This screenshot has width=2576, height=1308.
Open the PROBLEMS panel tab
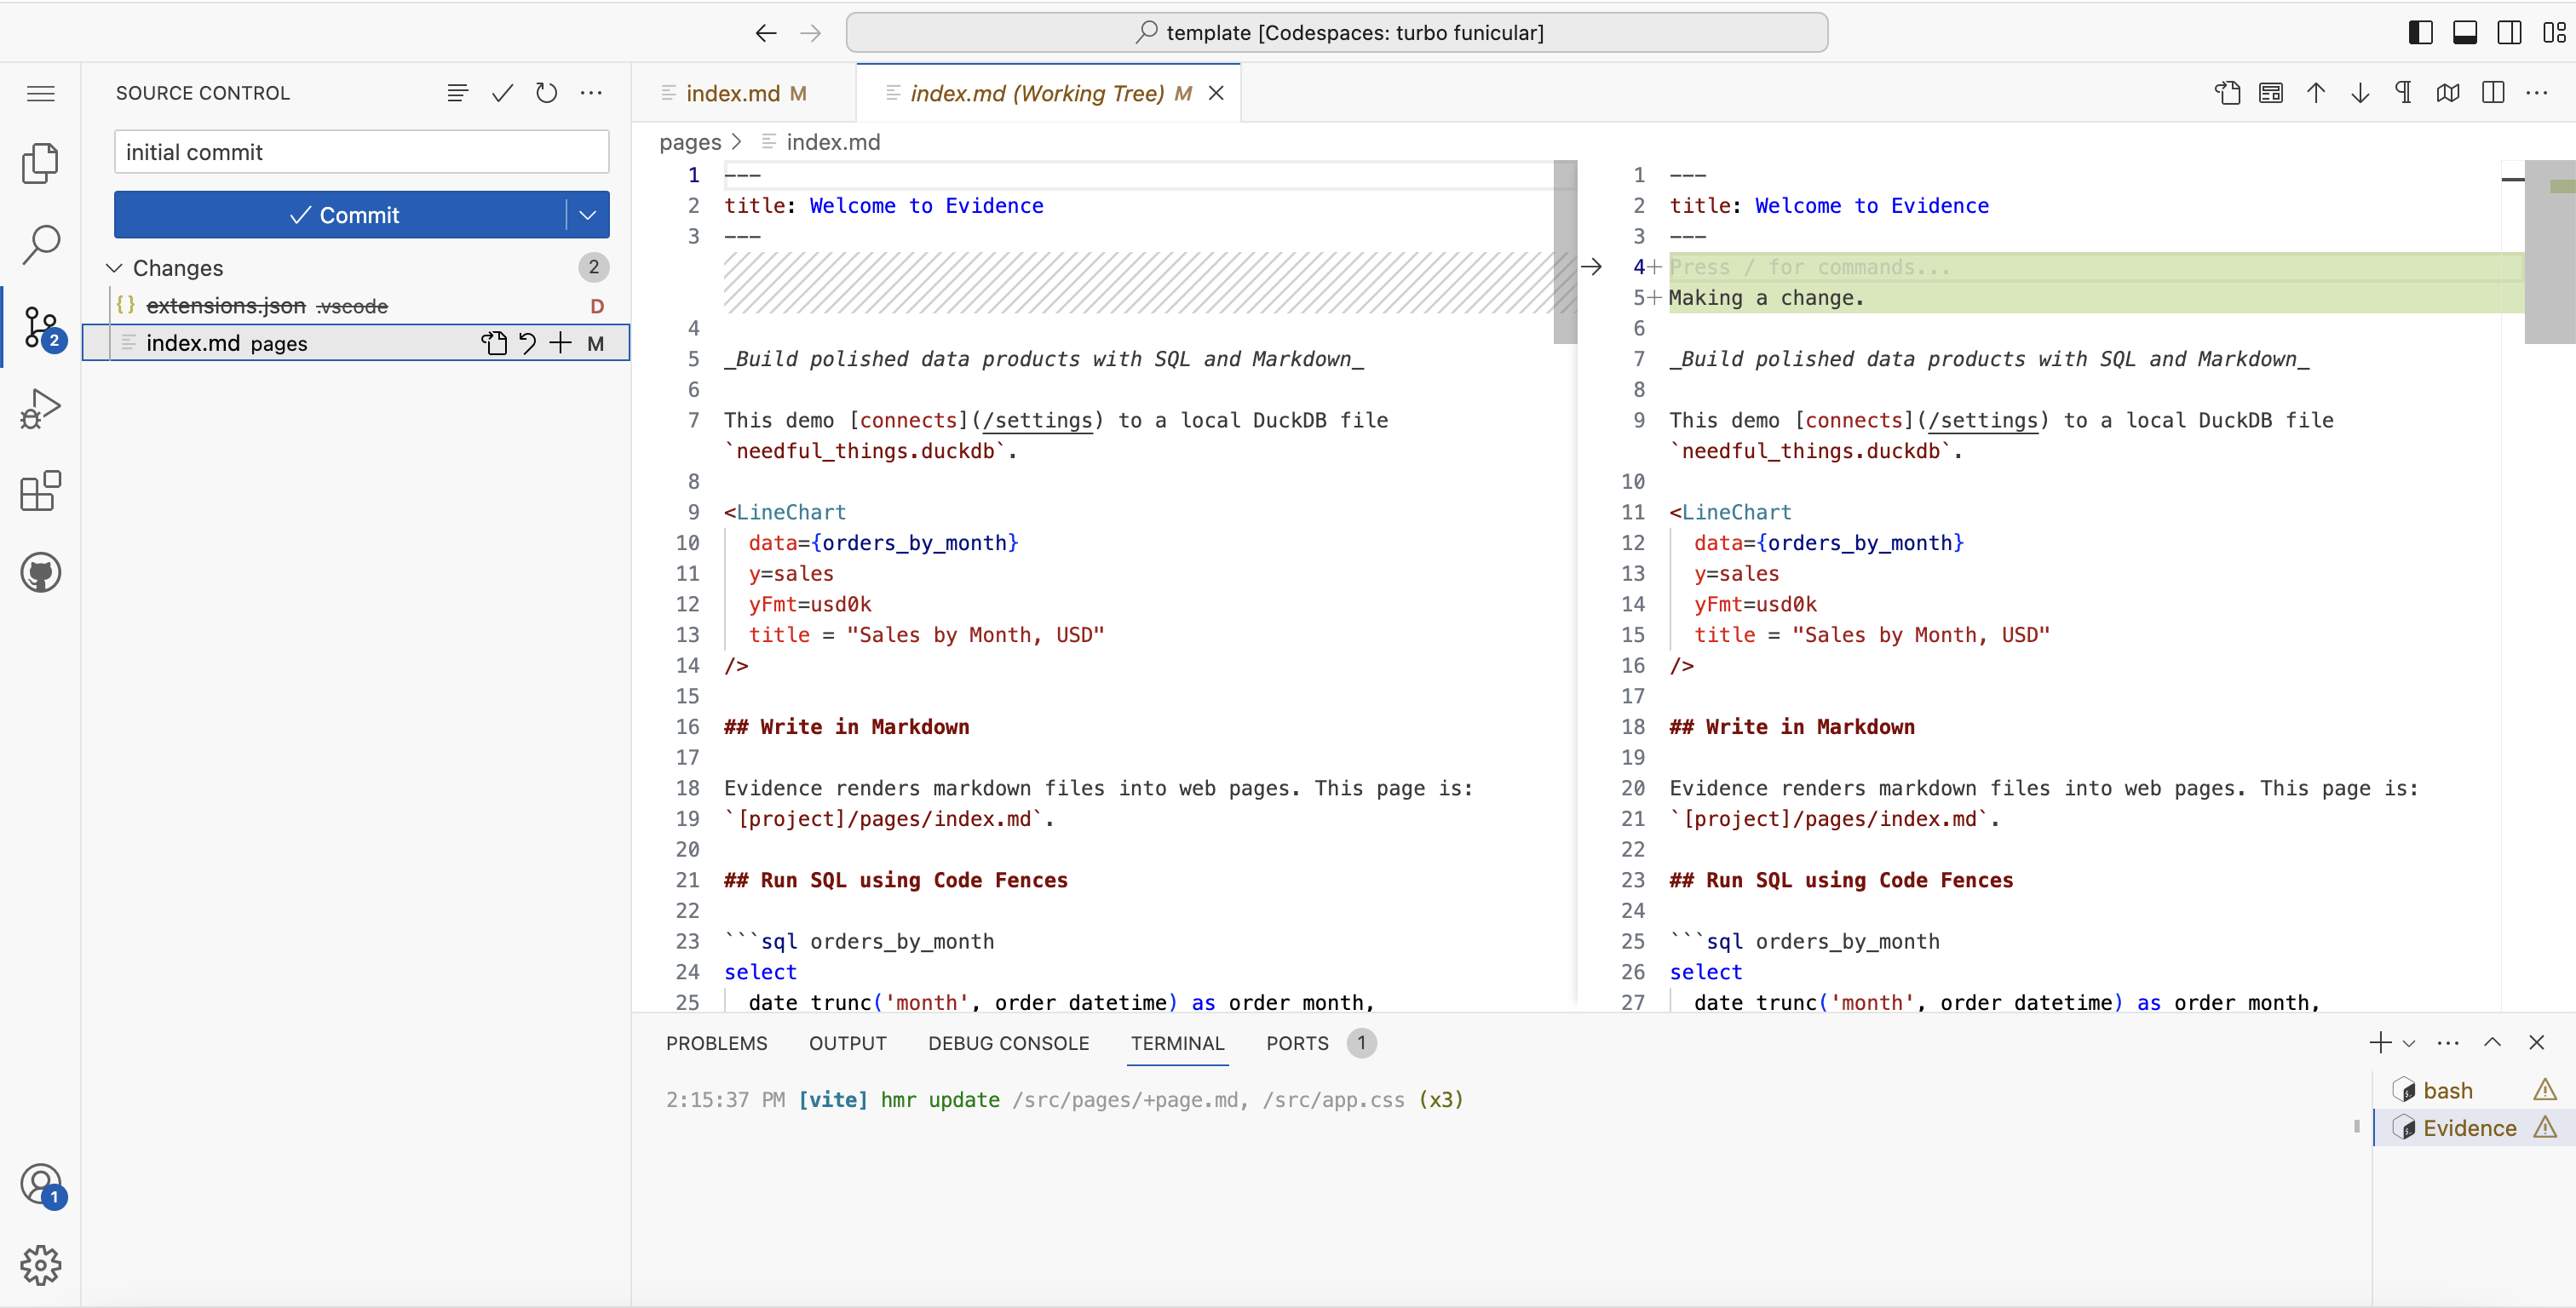[717, 1043]
